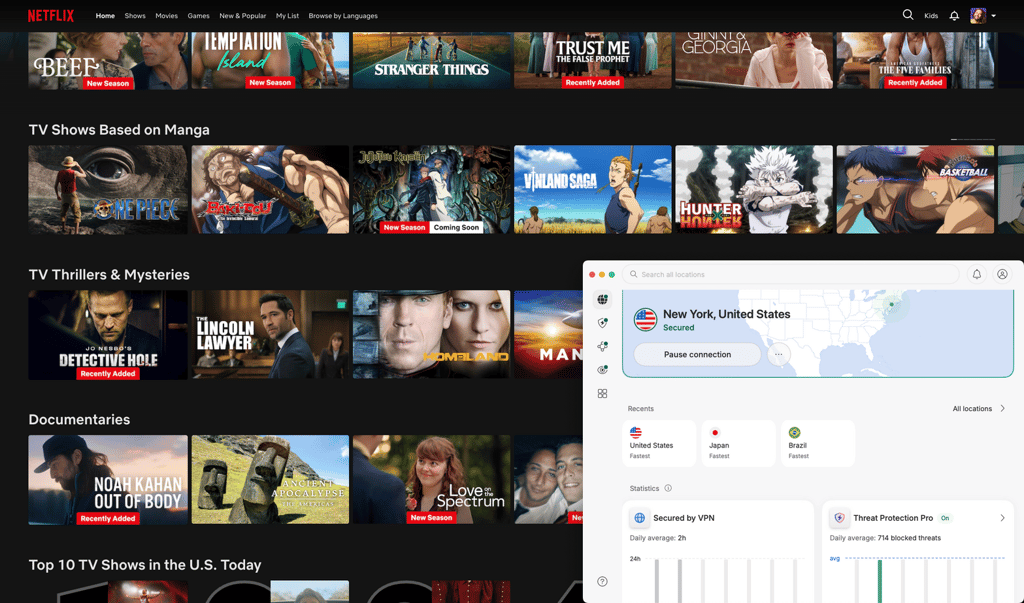Screen dimensions: 1024x603
Task: Open the apps grid sidebar icon
Action: 602,393
